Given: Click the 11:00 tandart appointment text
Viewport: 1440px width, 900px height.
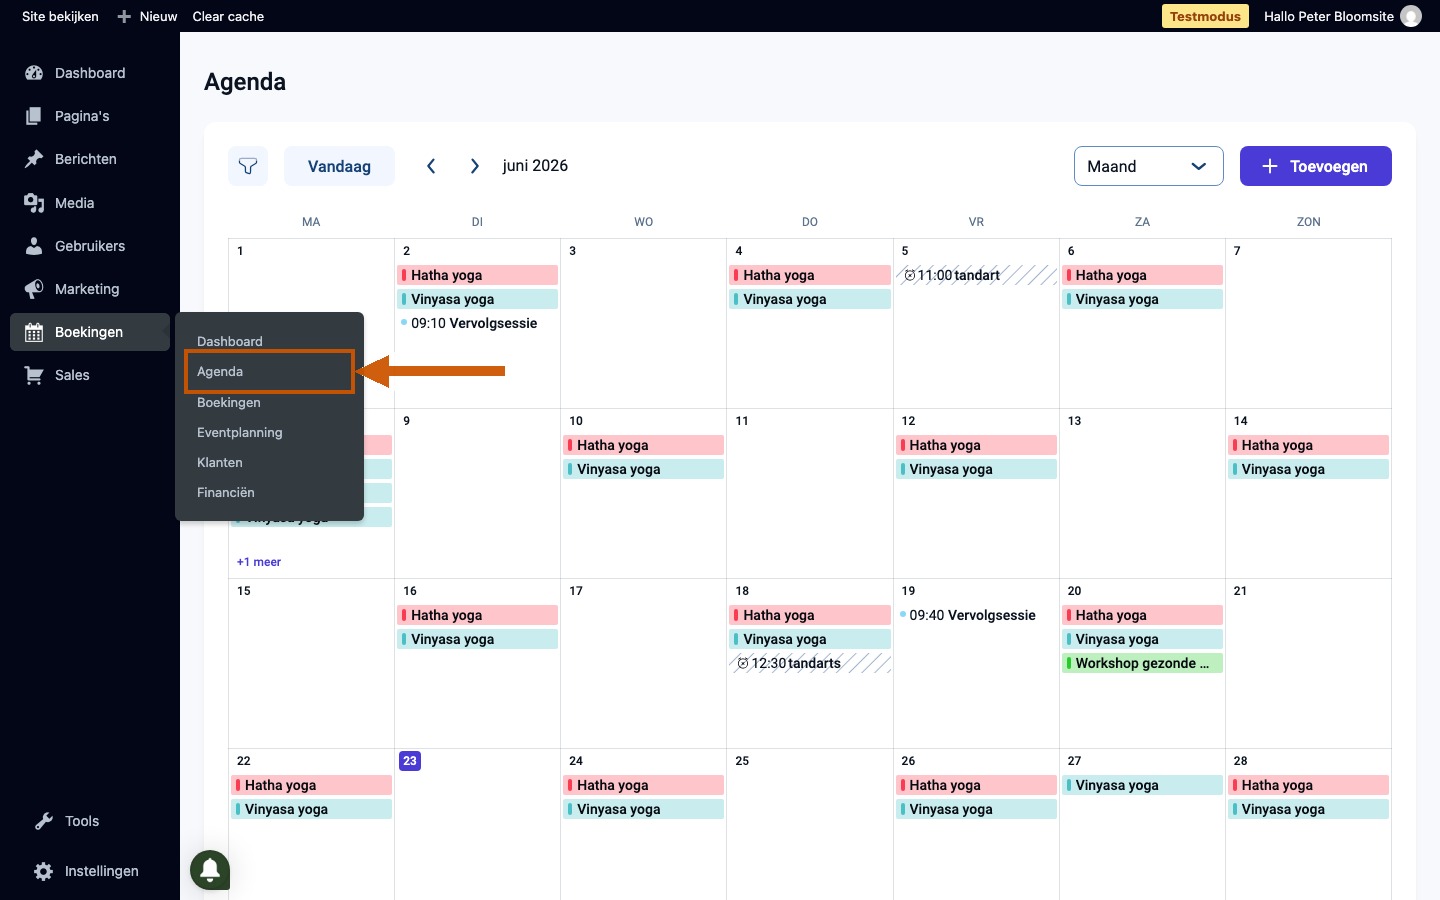Looking at the screenshot, I should (959, 275).
